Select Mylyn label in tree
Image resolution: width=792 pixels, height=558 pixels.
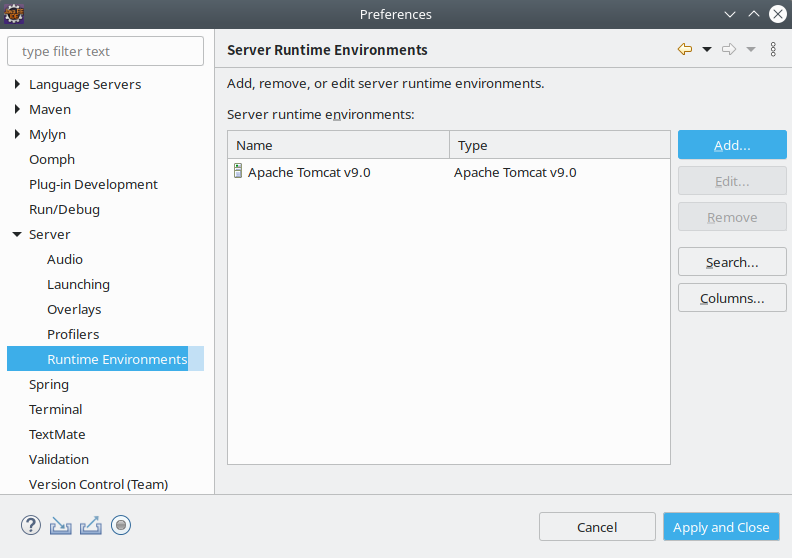click(47, 134)
